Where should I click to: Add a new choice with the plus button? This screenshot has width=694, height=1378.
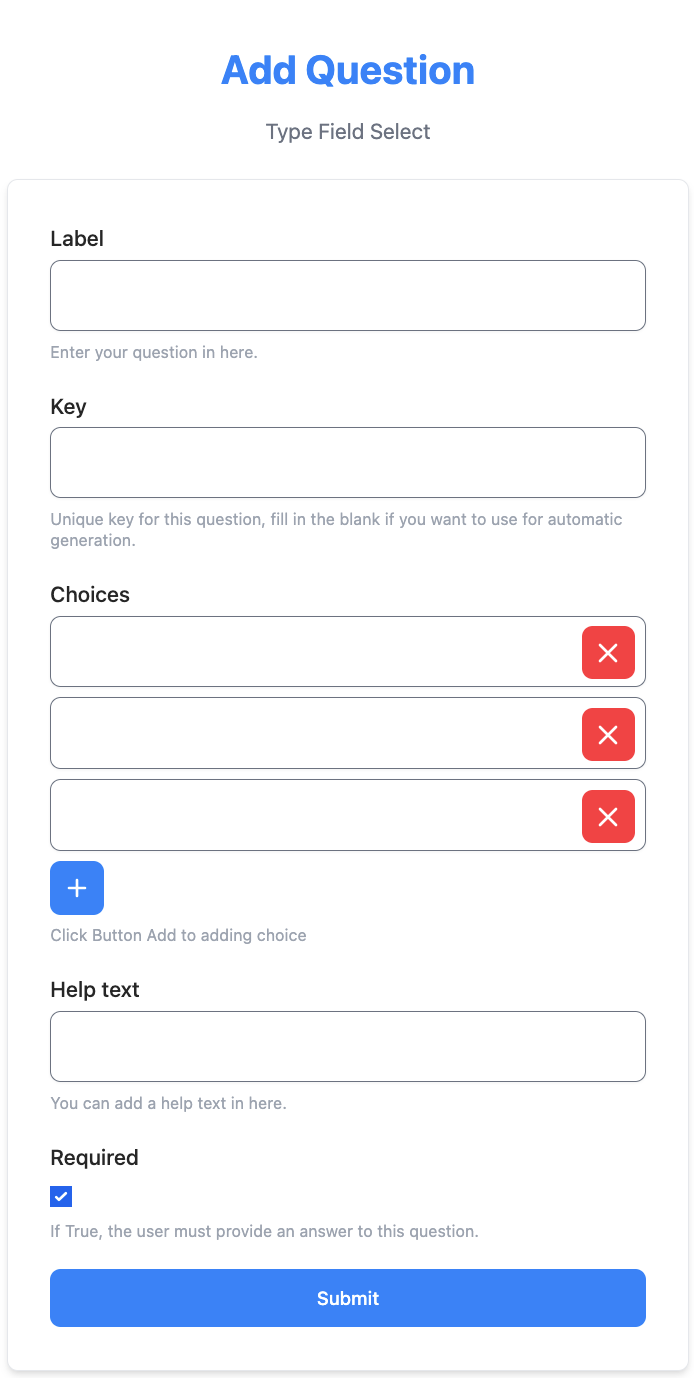point(77,888)
